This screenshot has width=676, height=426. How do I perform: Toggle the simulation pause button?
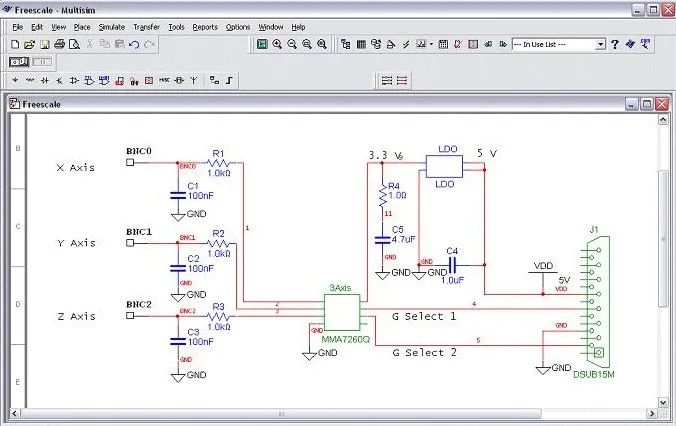42,62
